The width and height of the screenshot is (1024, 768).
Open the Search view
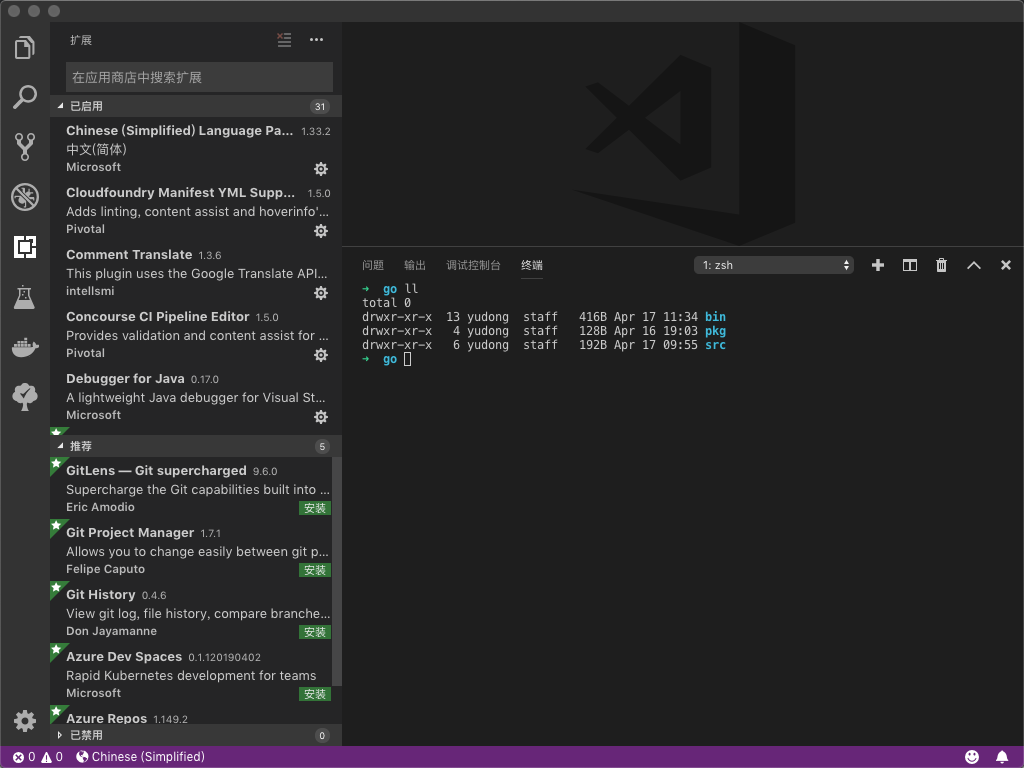tap(25, 96)
